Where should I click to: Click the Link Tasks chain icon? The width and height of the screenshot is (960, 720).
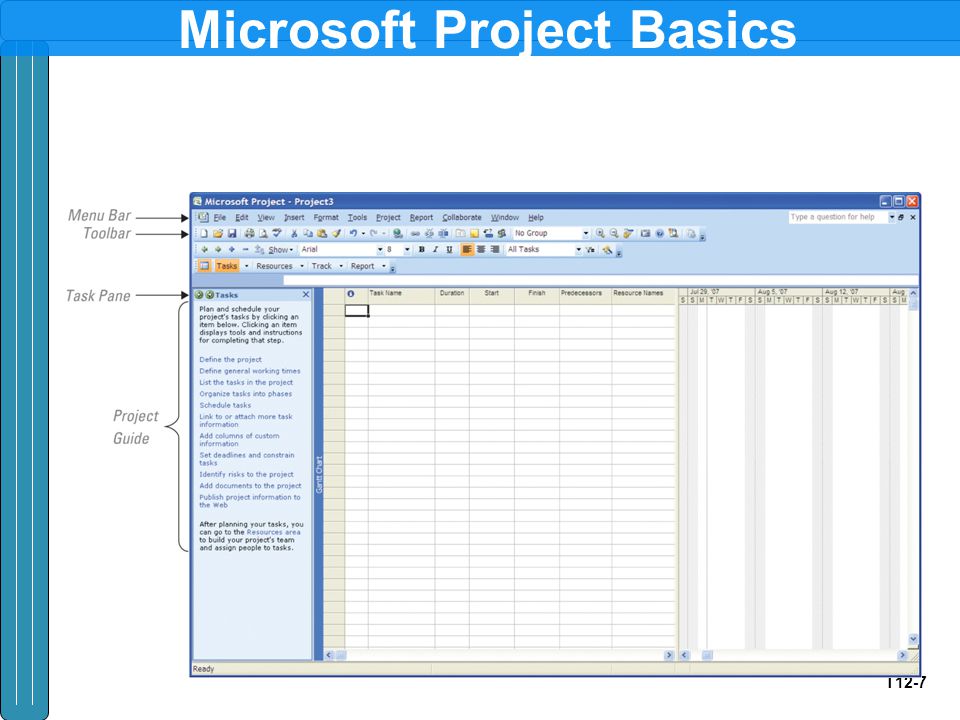click(x=415, y=233)
